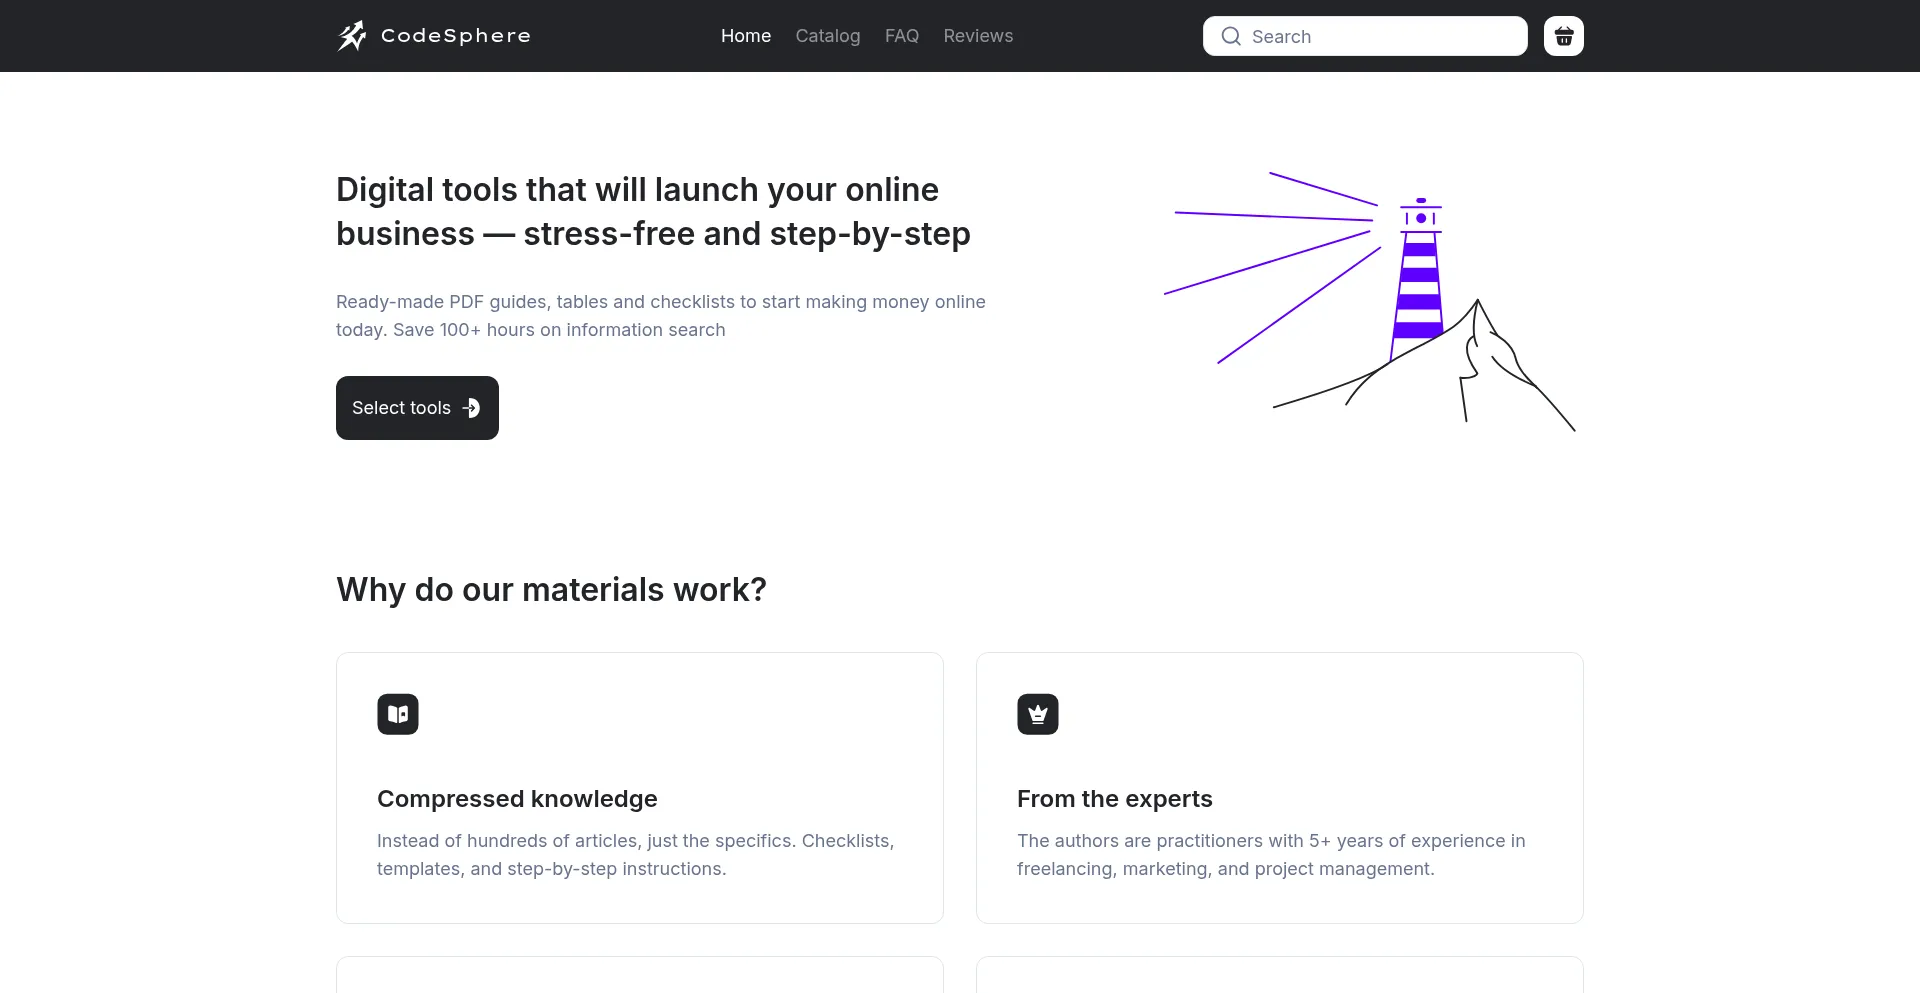Click the crown icon in From the experts card
This screenshot has height=993, width=1920.
pyautogui.click(x=1038, y=714)
